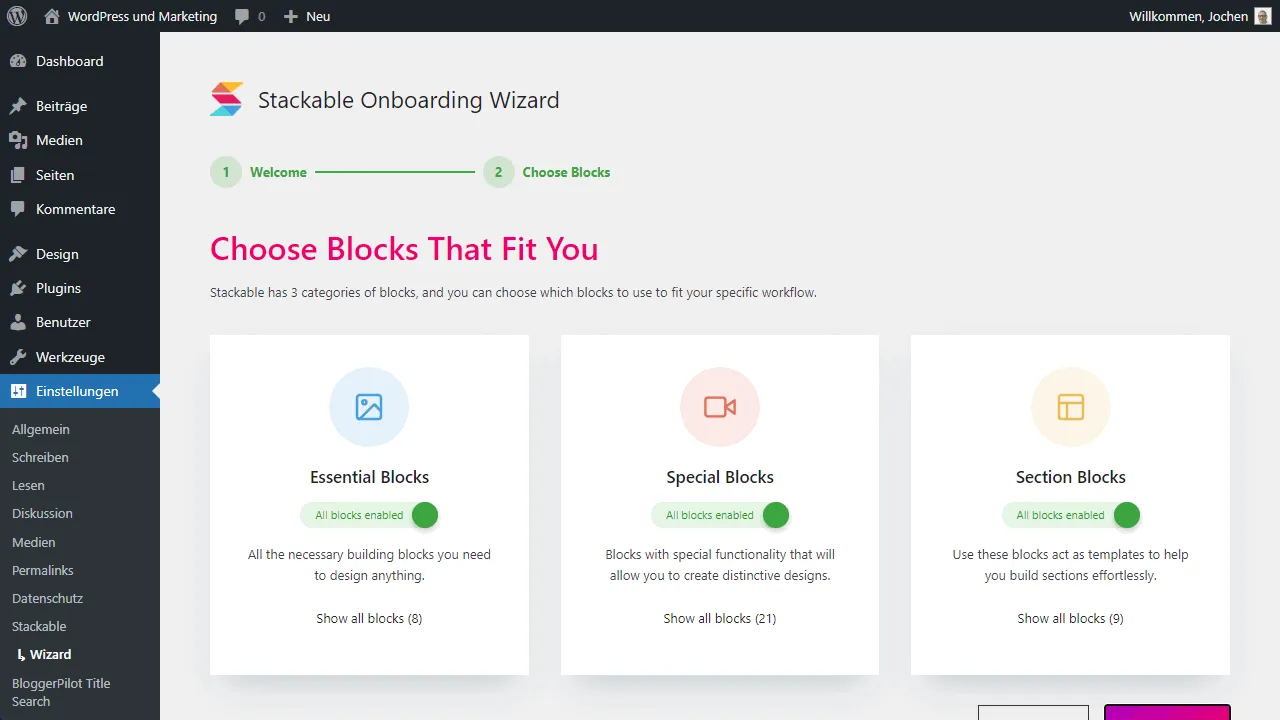Click Neu in the admin bar

pyautogui.click(x=318, y=16)
